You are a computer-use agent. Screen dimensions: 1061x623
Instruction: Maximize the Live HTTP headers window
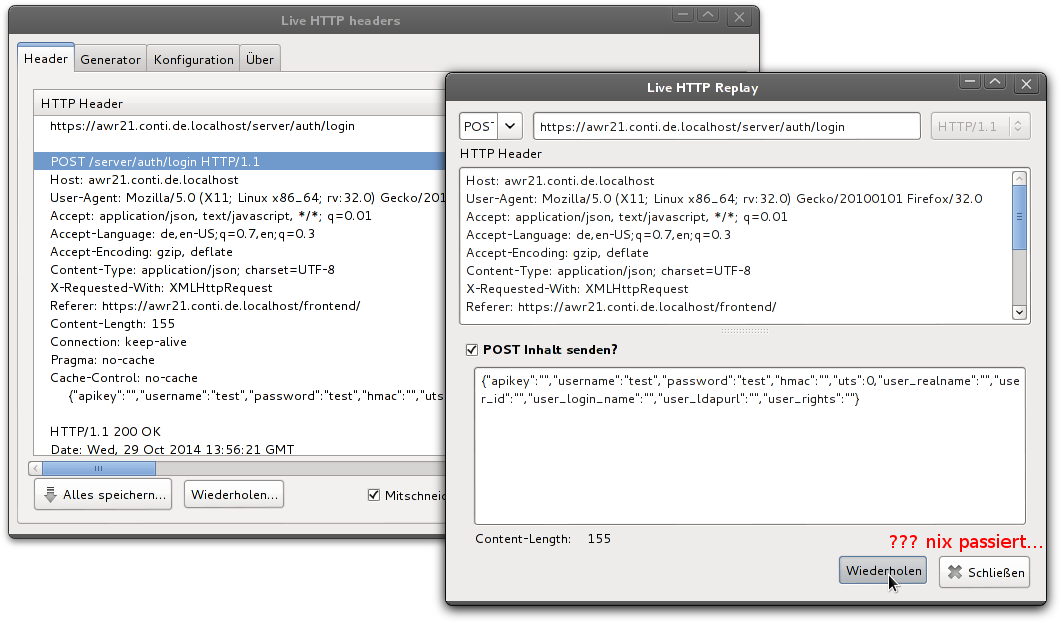click(x=708, y=15)
